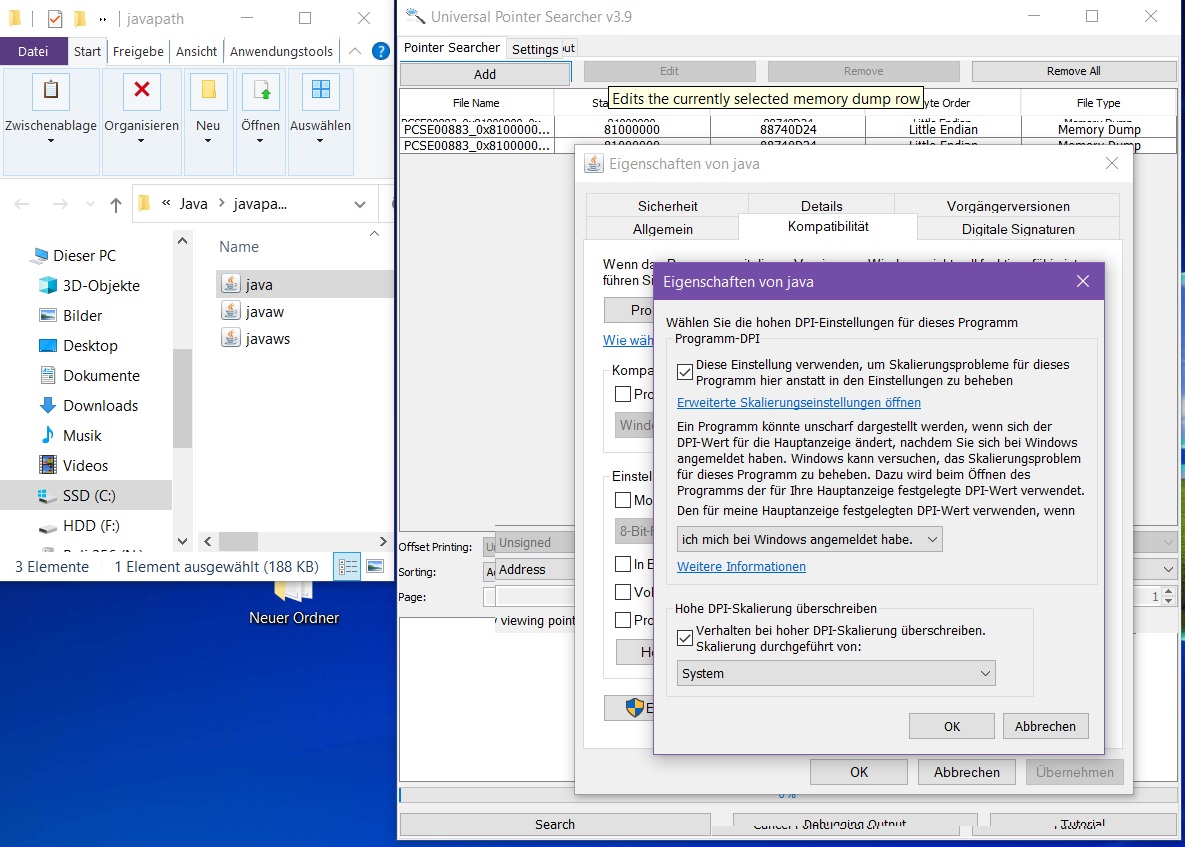Open the System scaling dropdown

click(836, 673)
